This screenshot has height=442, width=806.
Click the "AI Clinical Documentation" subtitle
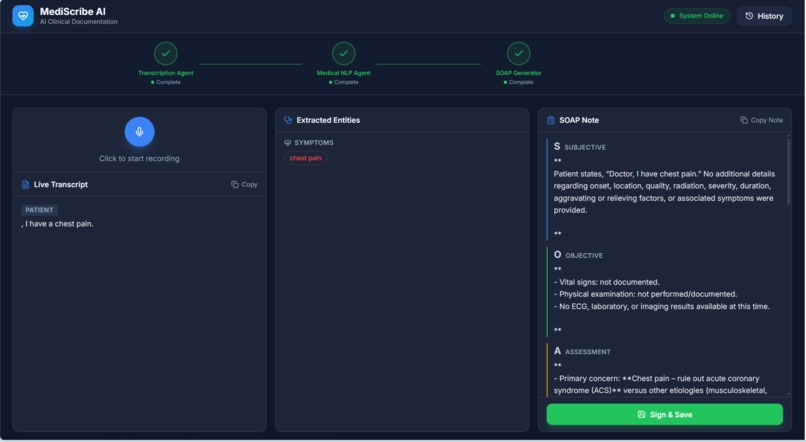[79, 22]
